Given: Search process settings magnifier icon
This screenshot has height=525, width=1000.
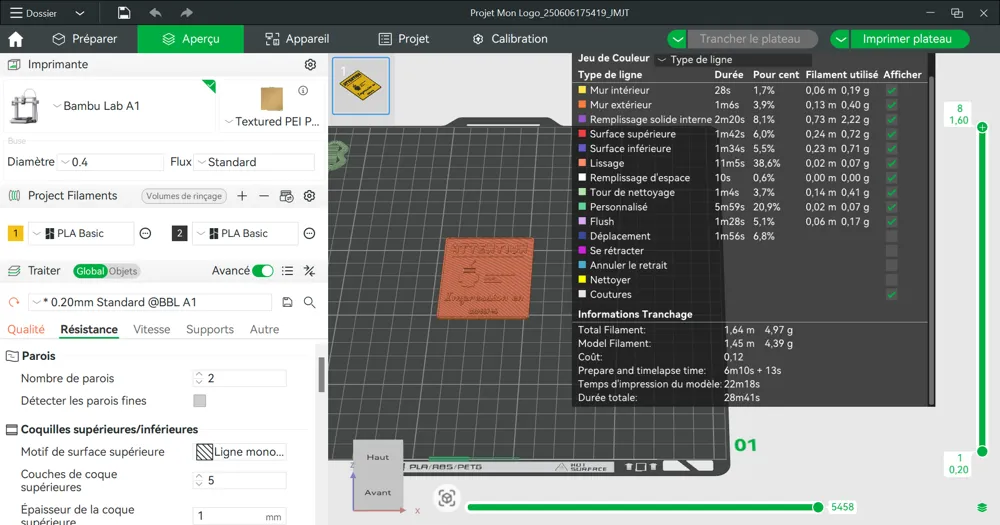Looking at the screenshot, I should pyautogui.click(x=309, y=302).
